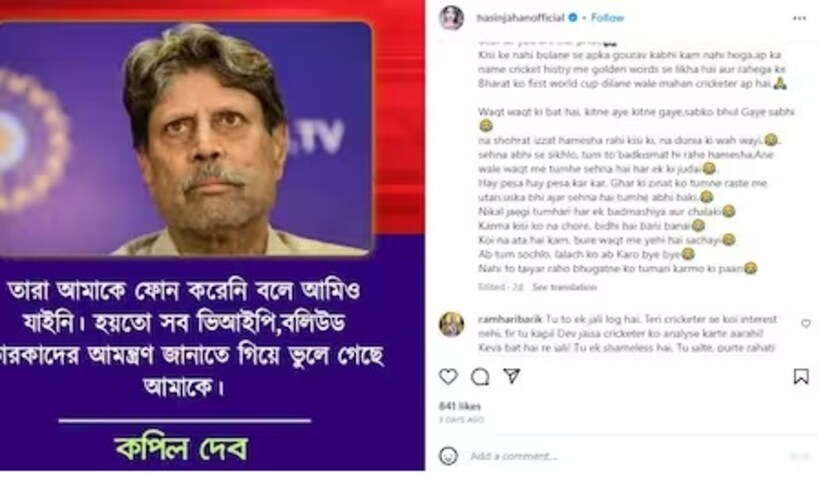Open ramharibarik's profile from comment
The width and height of the screenshot is (827, 480).
[510, 319]
